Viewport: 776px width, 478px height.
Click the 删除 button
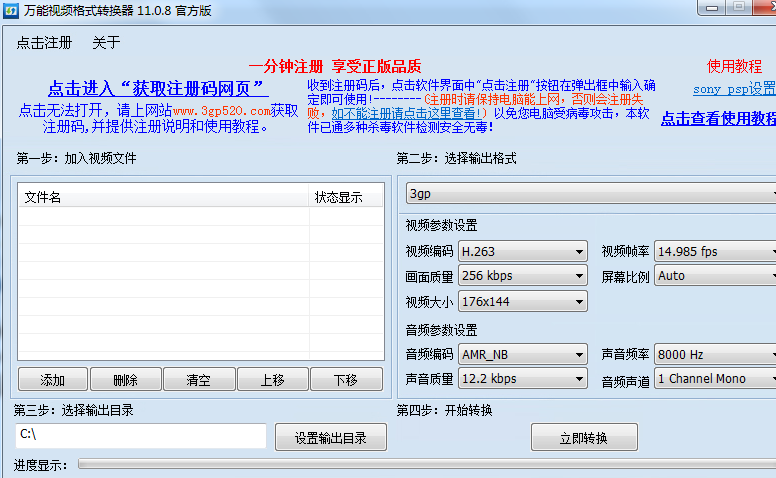(126, 380)
